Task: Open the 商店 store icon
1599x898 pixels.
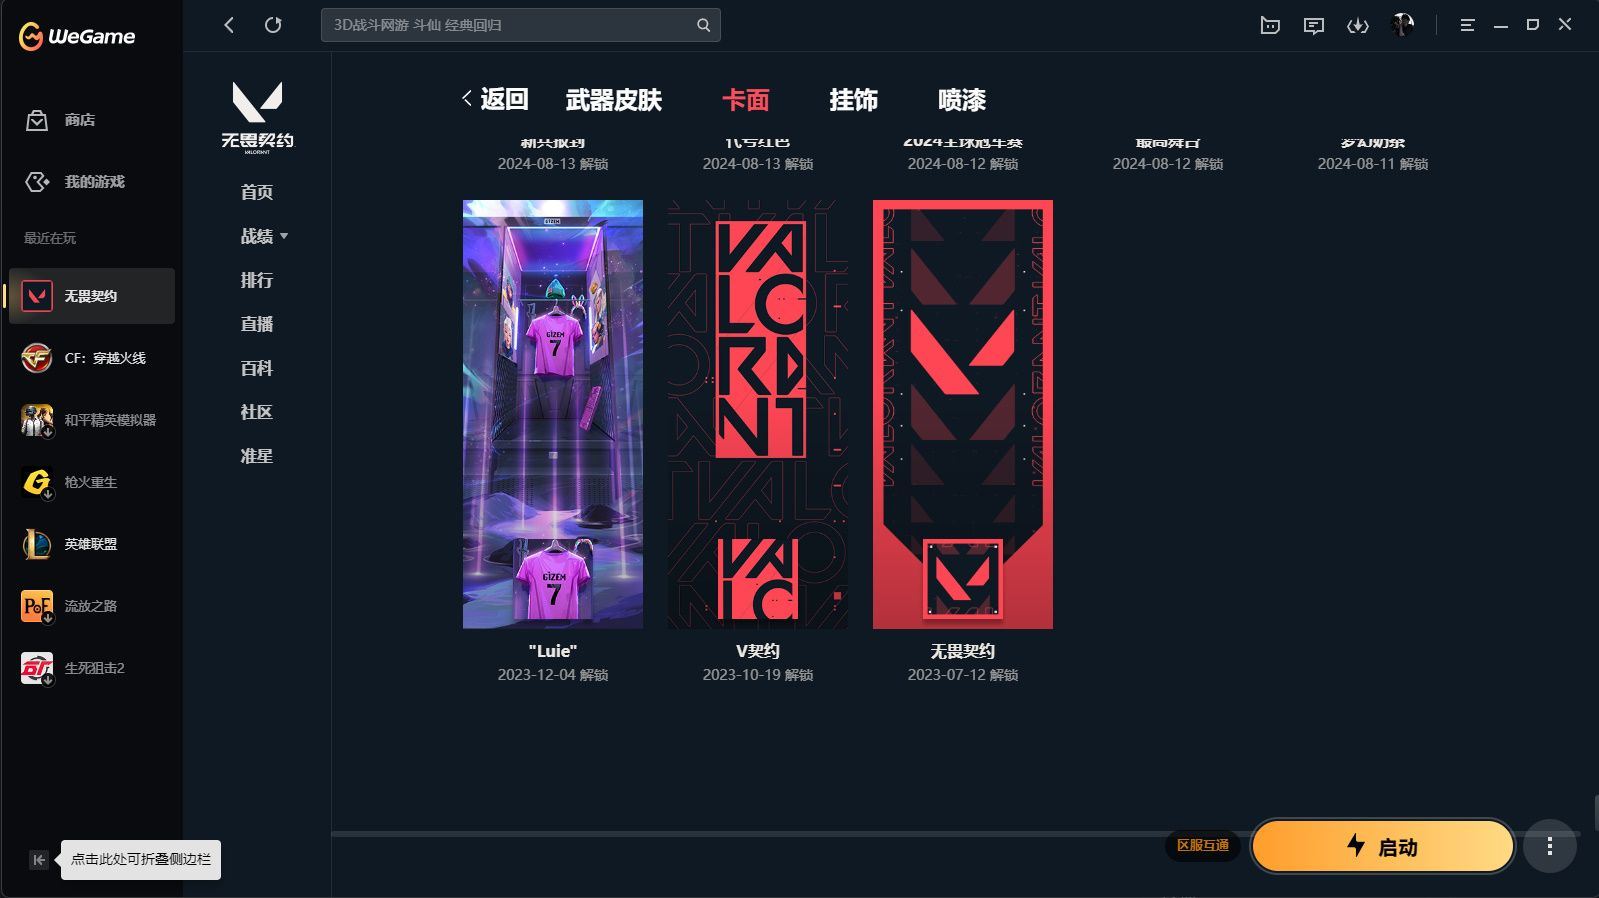Action: click(37, 120)
